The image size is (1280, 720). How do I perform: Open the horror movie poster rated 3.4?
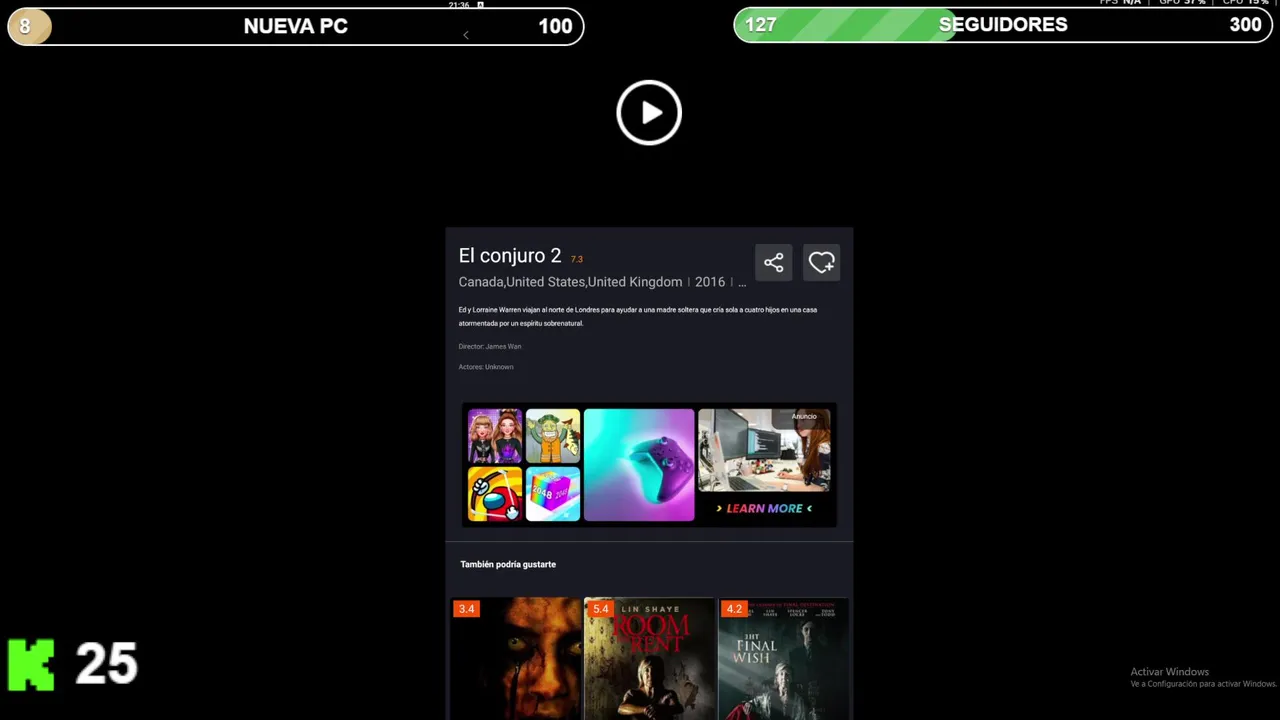[516, 658]
